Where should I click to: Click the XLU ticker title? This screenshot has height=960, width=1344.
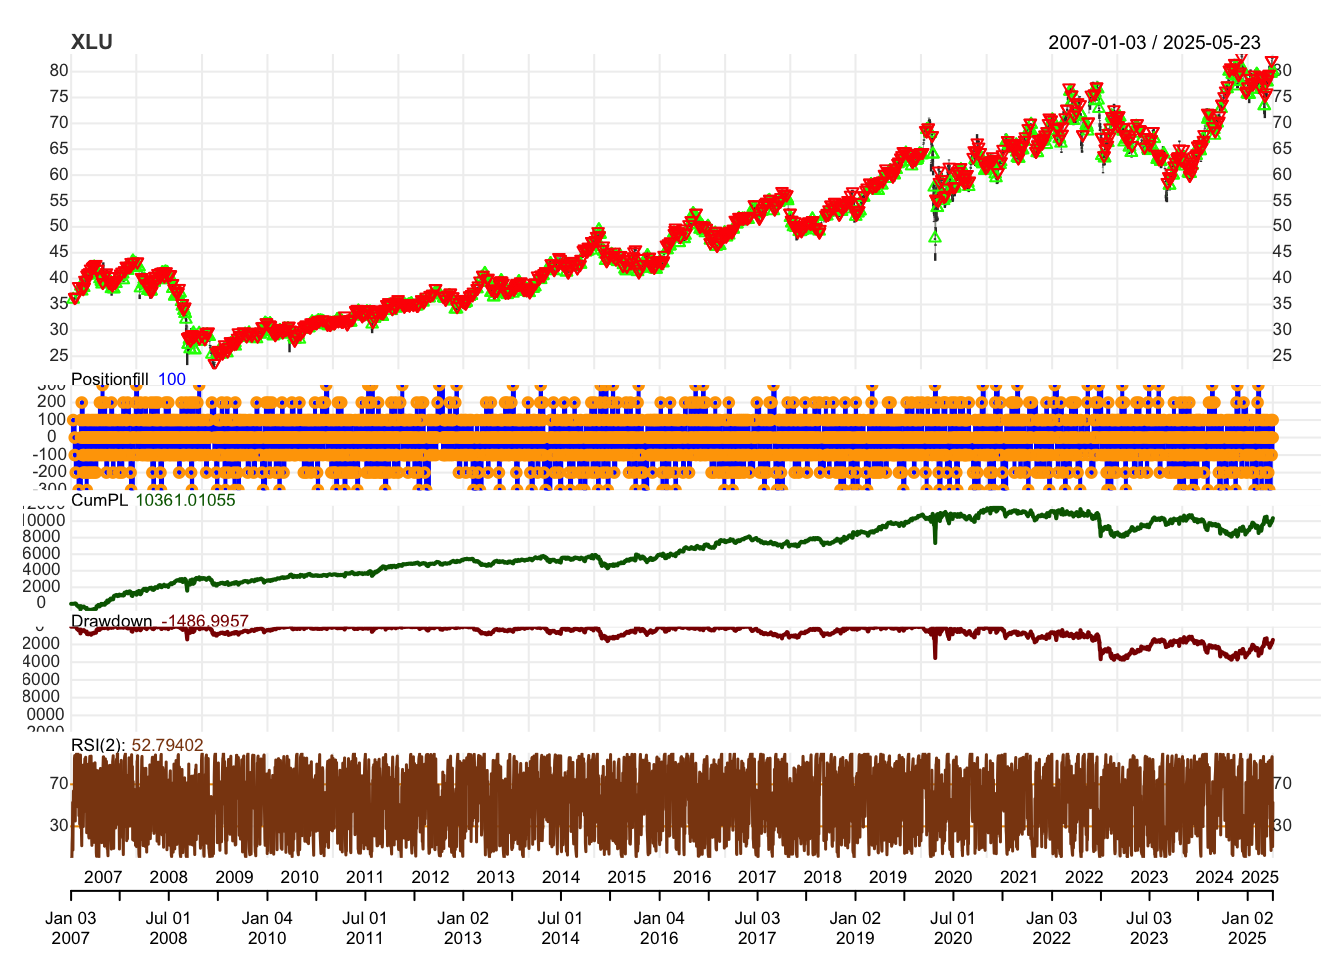92,42
